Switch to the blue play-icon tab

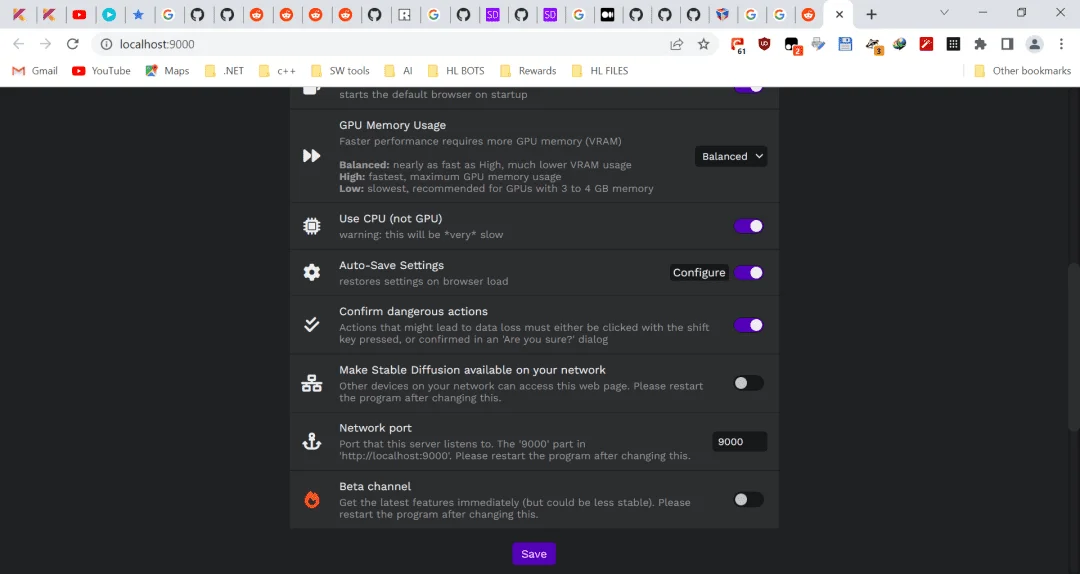coord(109,14)
